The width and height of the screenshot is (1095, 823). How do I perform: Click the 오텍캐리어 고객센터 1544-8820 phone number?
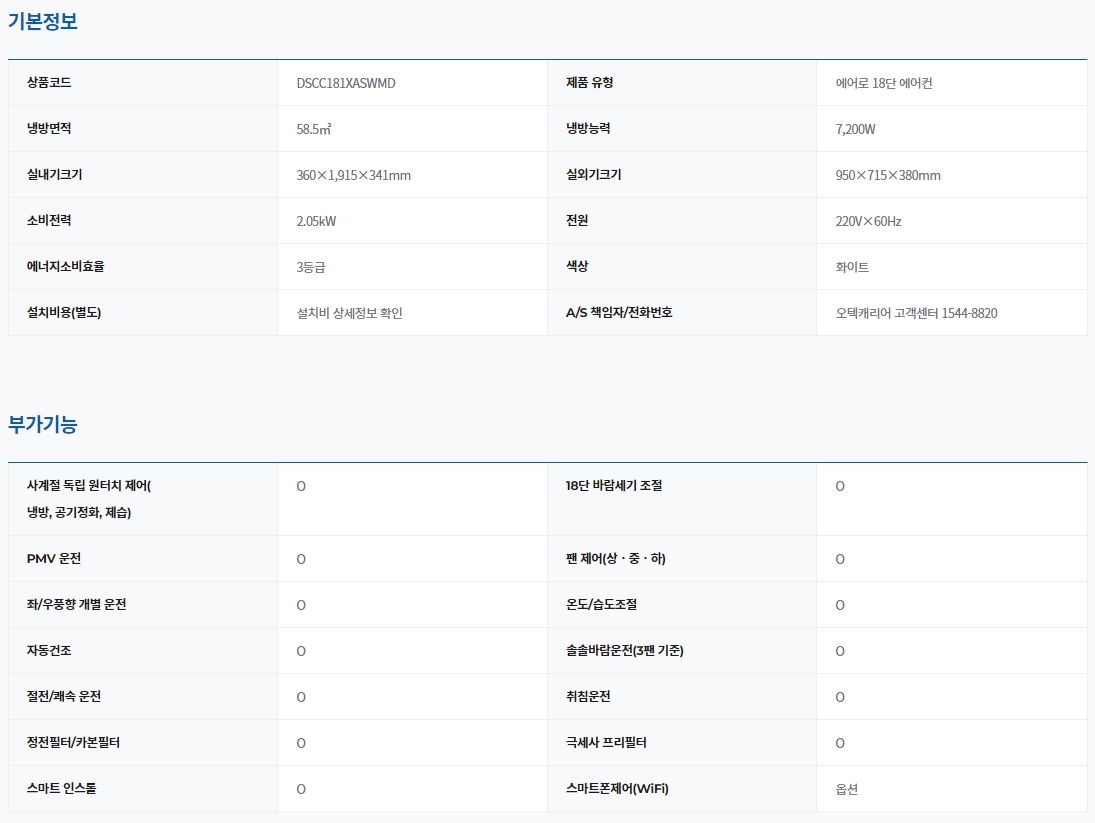[916, 313]
